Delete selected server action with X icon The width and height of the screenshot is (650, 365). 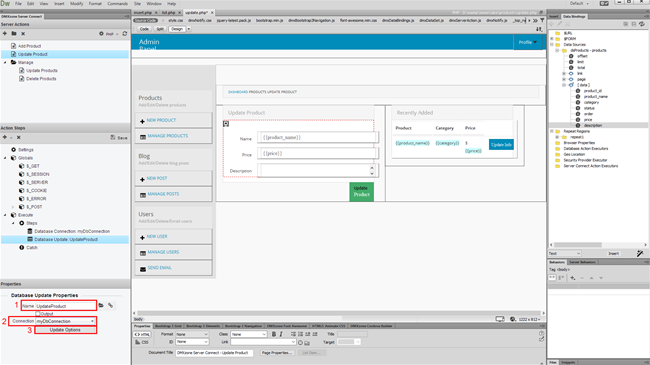coord(23,34)
